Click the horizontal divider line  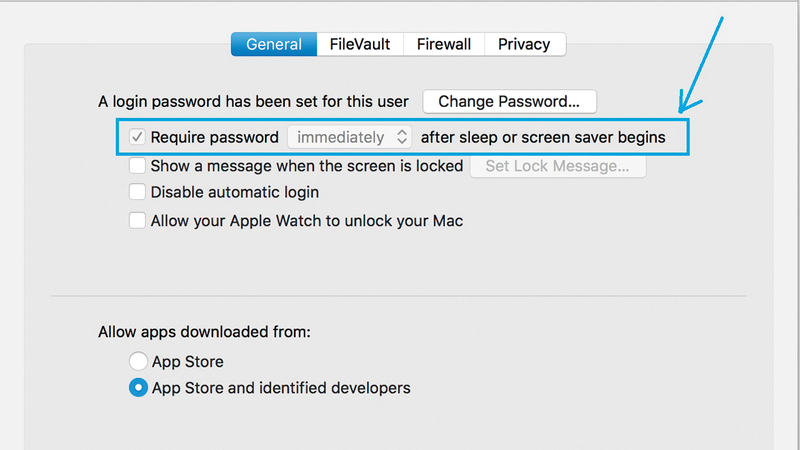coord(398,296)
